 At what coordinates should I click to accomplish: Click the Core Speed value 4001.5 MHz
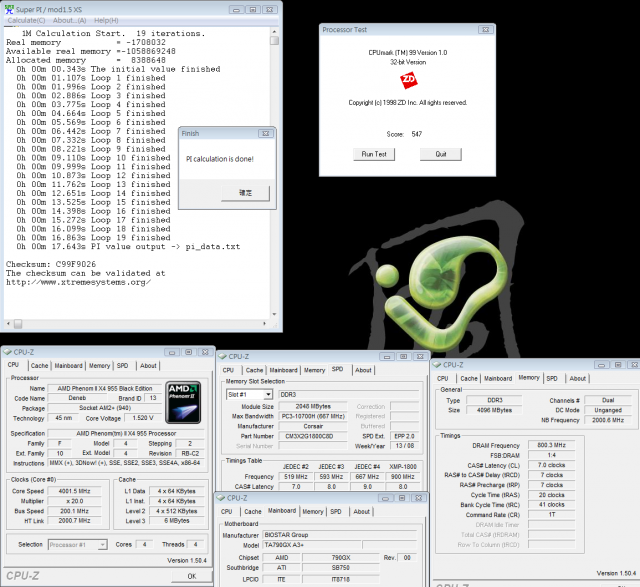coord(74,491)
